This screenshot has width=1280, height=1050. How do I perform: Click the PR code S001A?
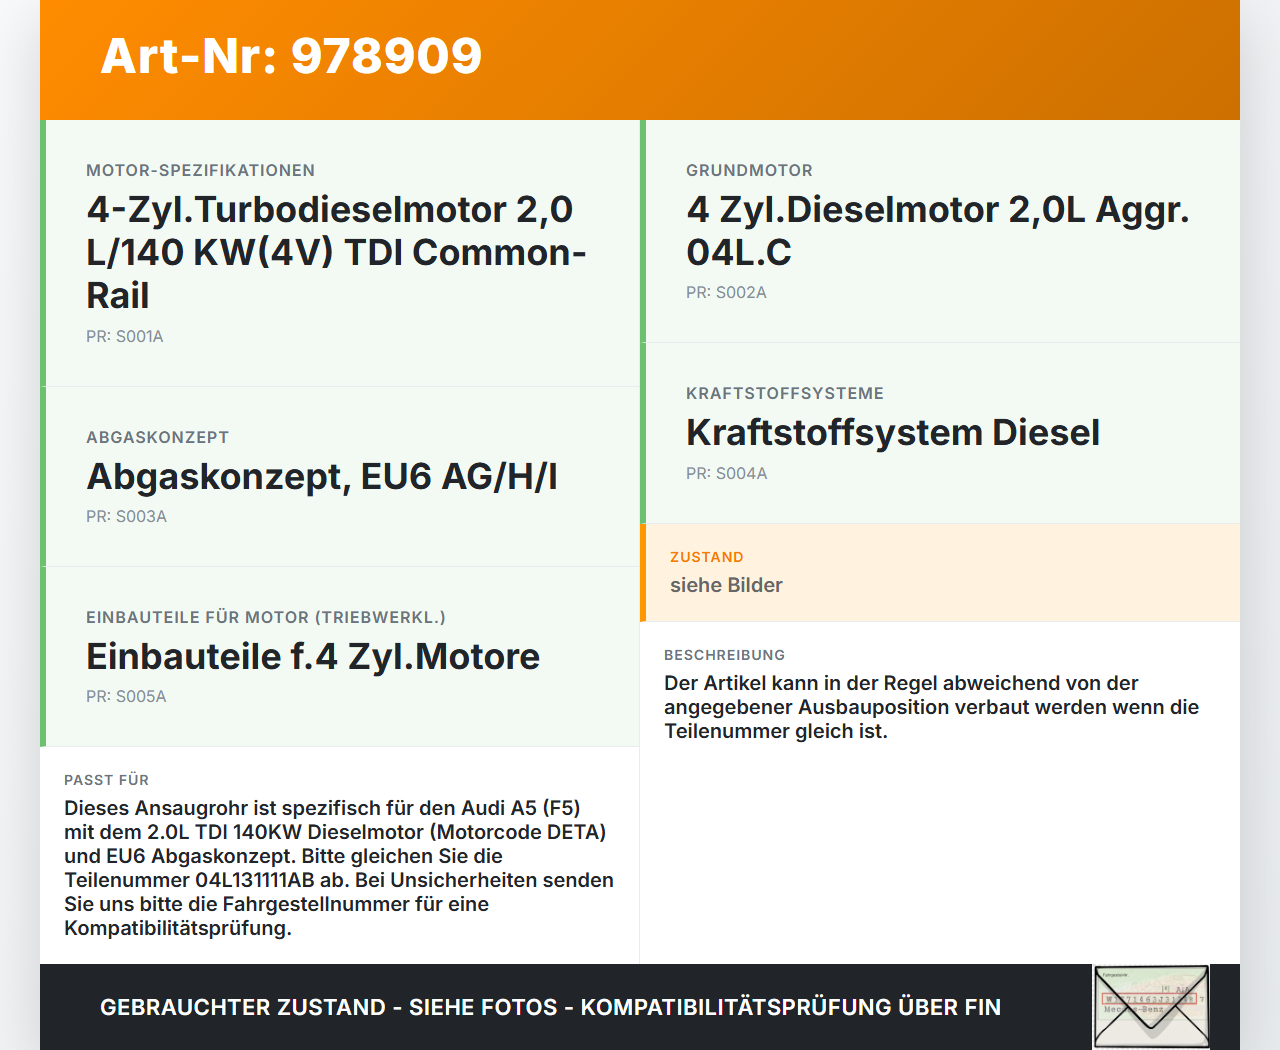click(124, 336)
